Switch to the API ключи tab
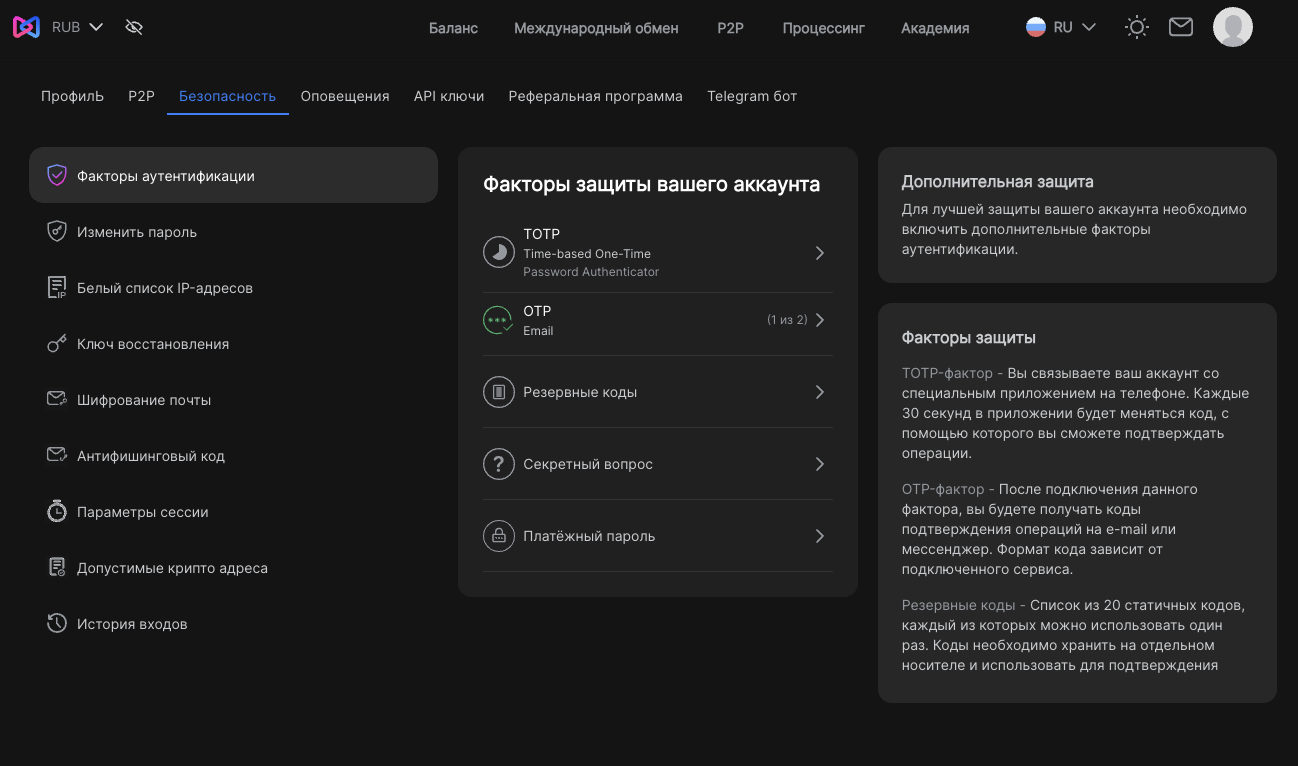The height and width of the screenshot is (766, 1298). (x=449, y=96)
